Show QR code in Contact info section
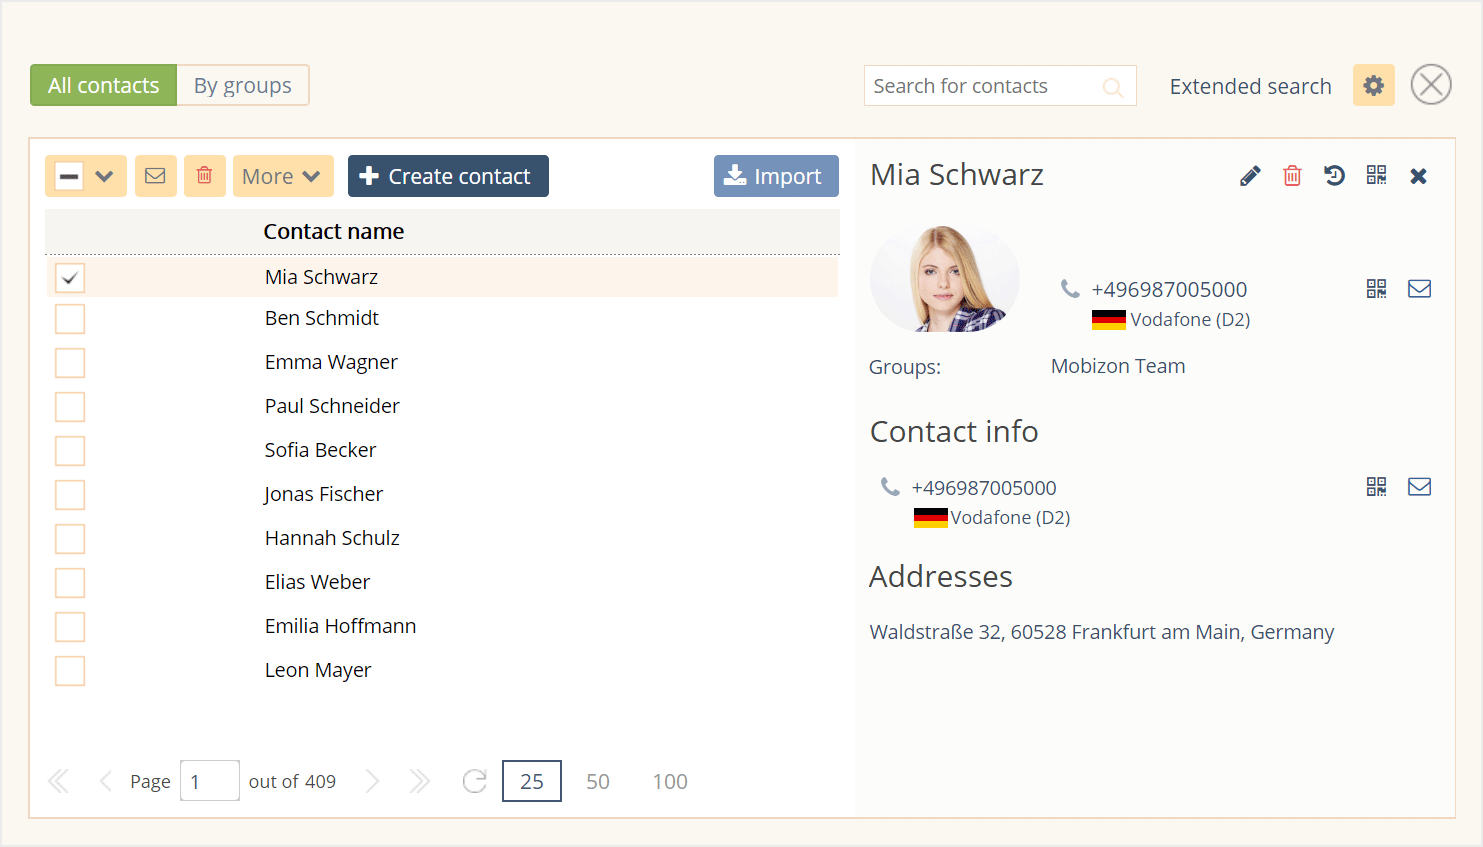This screenshot has height=847, width=1483. coord(1376,487)
